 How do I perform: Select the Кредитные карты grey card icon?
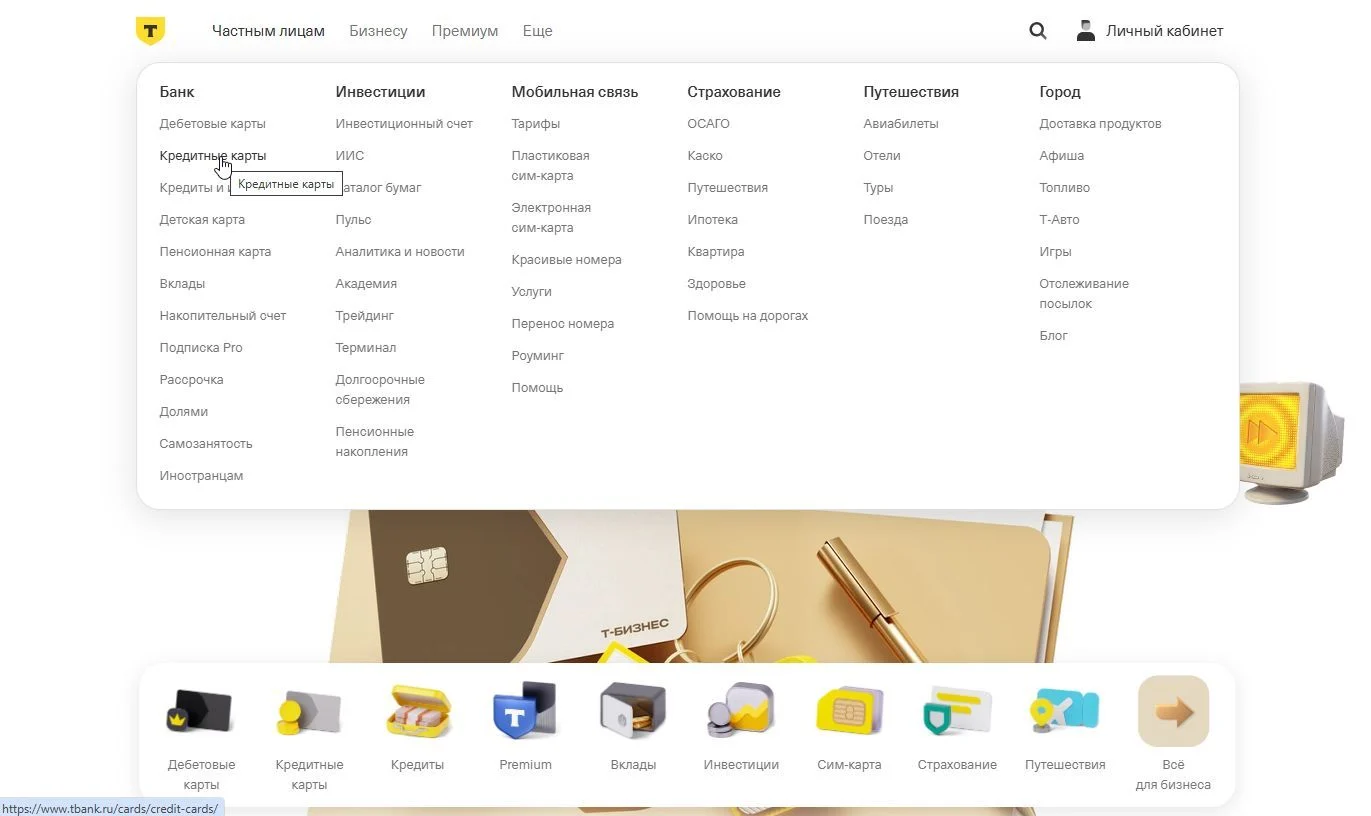tap(309, 711)
